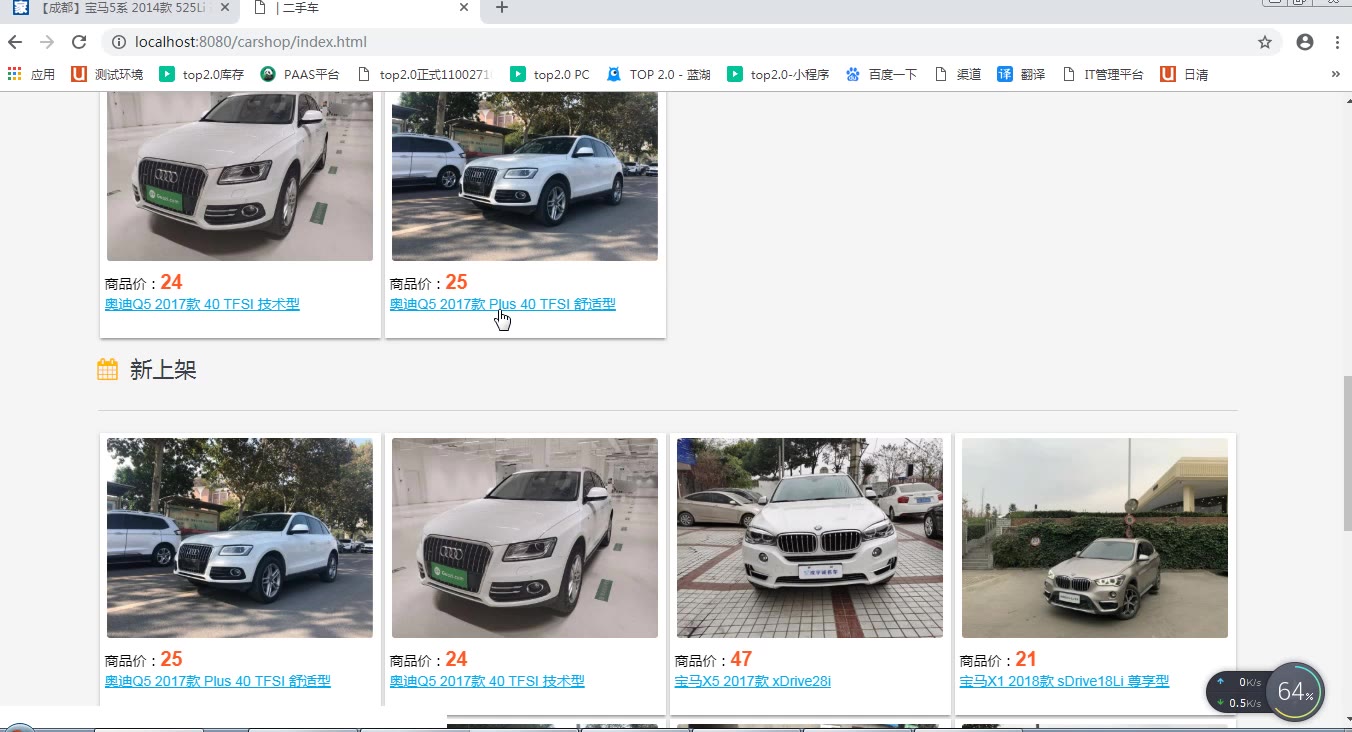
Task: Open the top2.0 PC bookmark
Action: 550,74
